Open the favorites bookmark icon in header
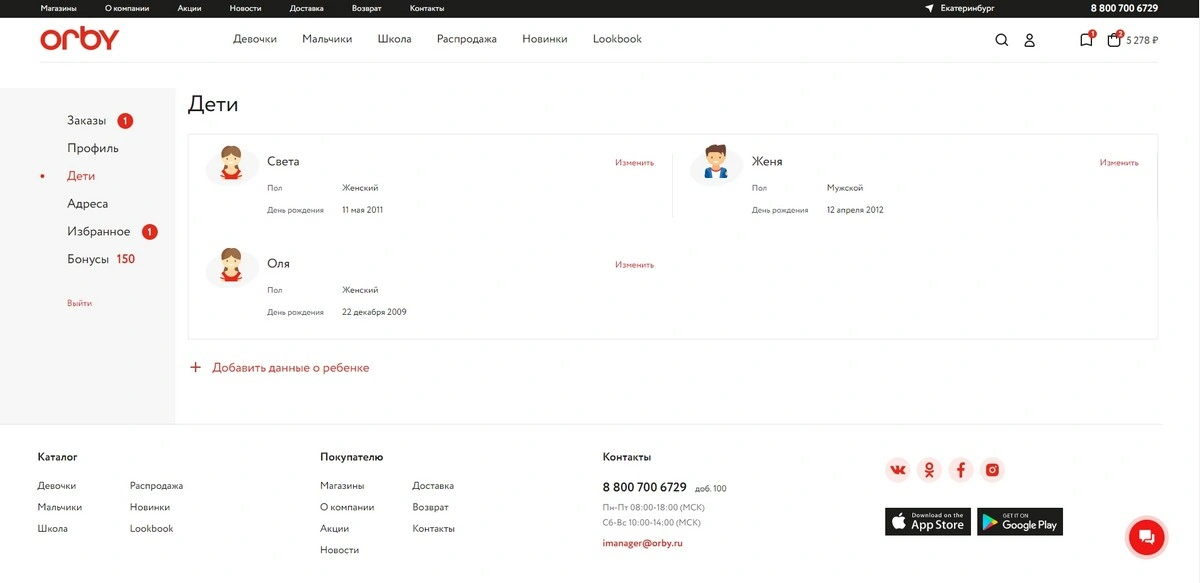 click(x=1087, y=39)
